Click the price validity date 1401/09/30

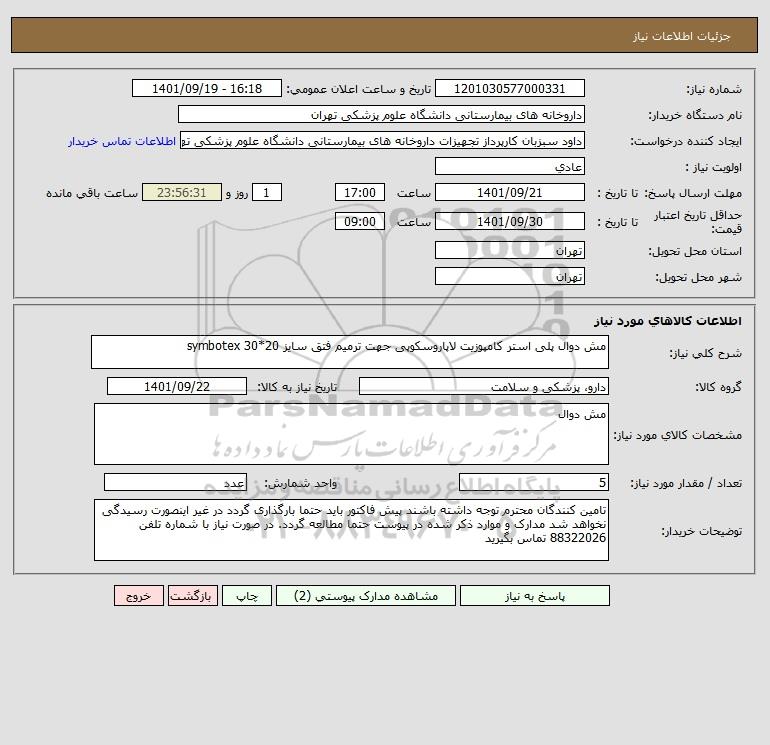point(510,221)
